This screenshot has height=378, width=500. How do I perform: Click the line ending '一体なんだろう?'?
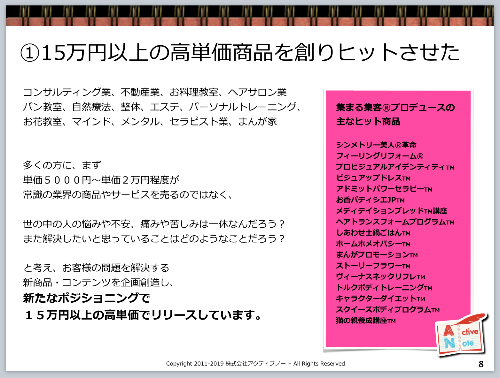pos(154,224)
